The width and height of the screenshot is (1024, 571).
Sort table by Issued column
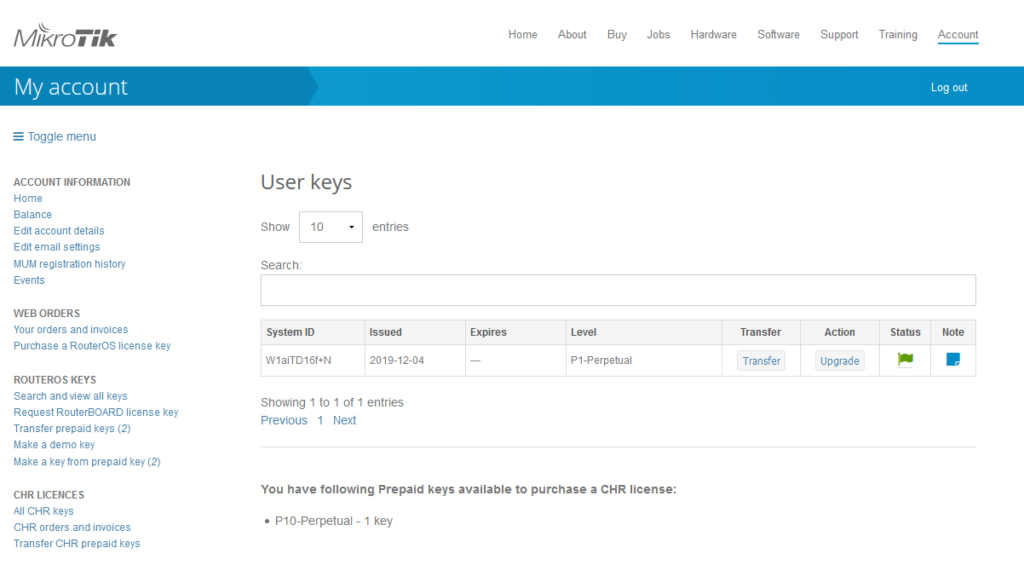(415, 332)
